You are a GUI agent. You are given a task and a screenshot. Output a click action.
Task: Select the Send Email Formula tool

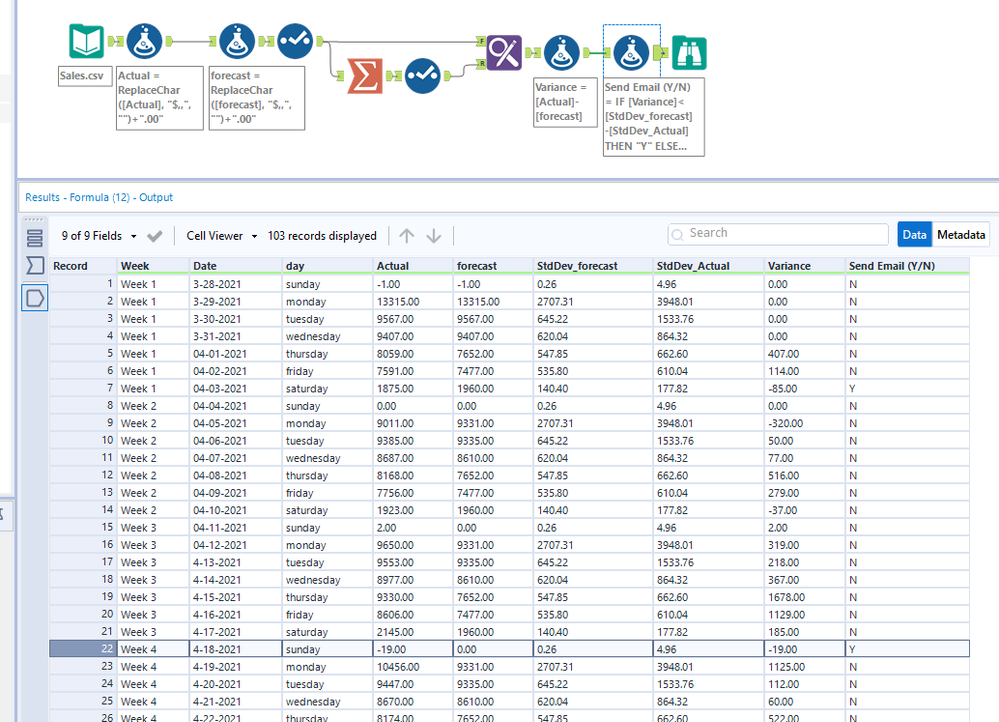tap(631, 53)
